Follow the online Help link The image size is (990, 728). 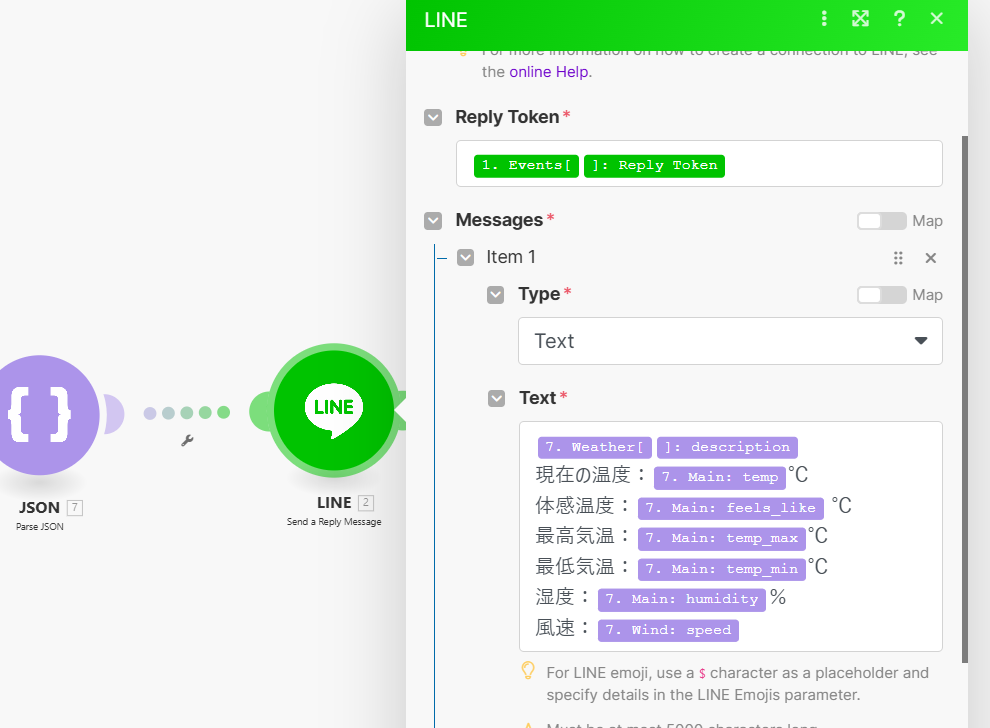pos(549,72)
